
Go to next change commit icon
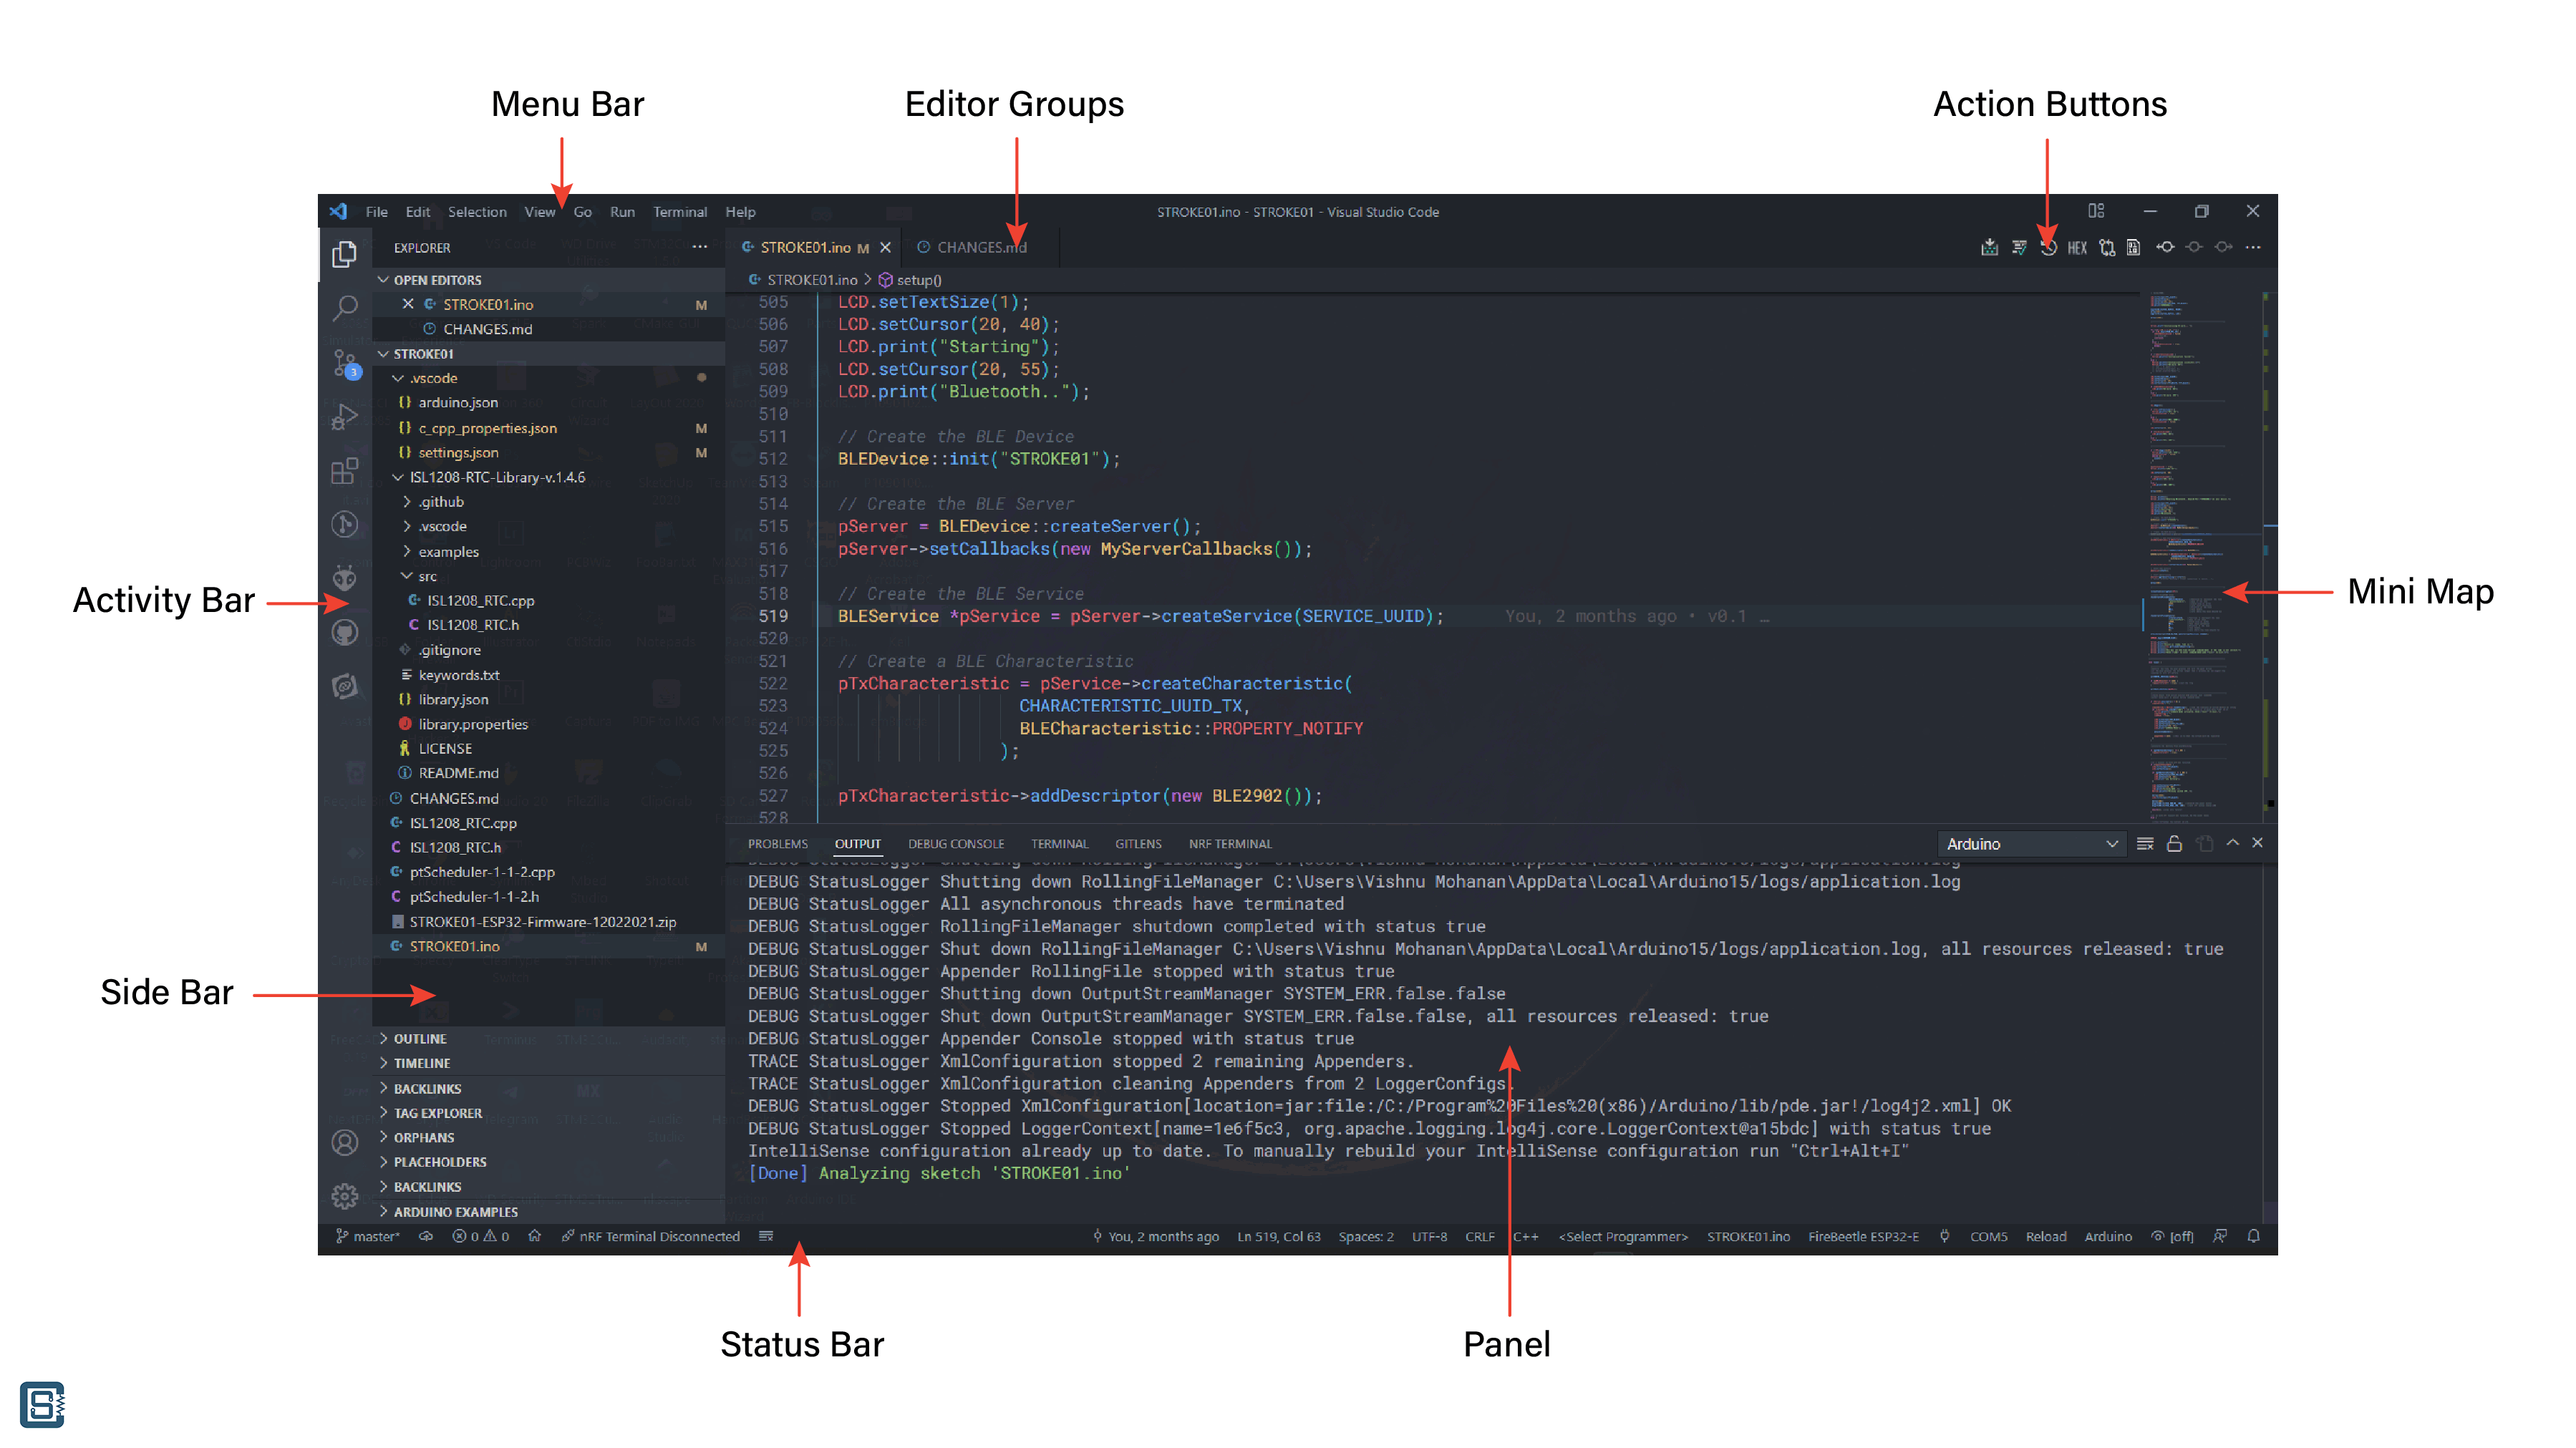point(2223,247)
